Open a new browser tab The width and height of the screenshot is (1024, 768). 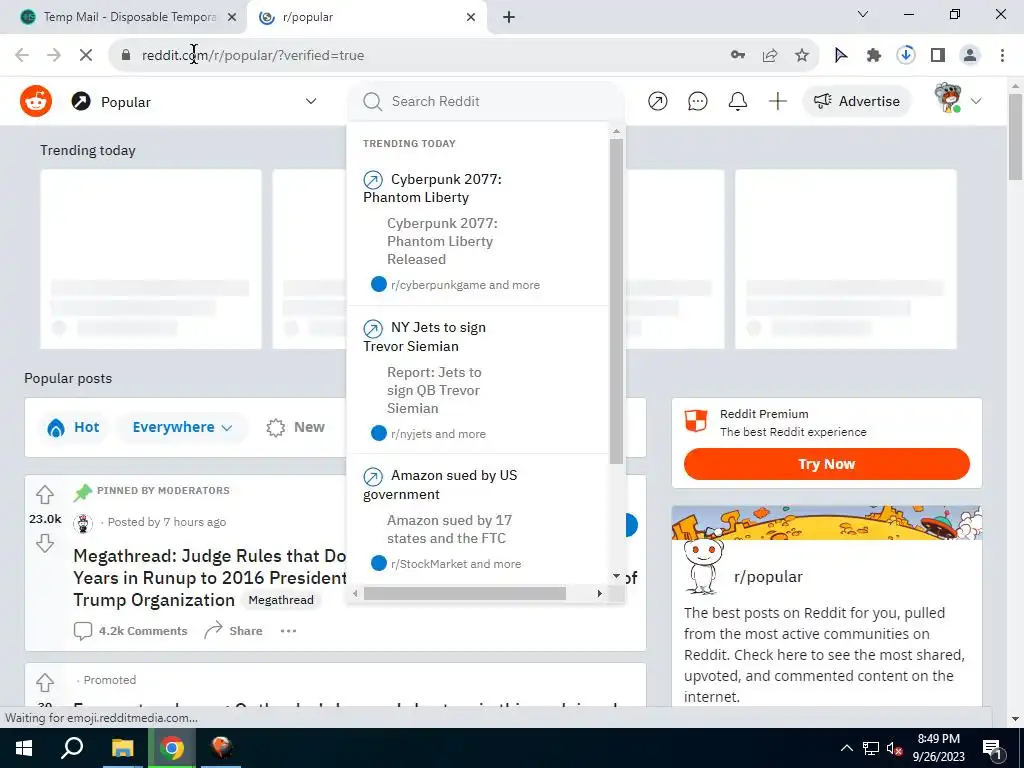click(x=509, y=17)
